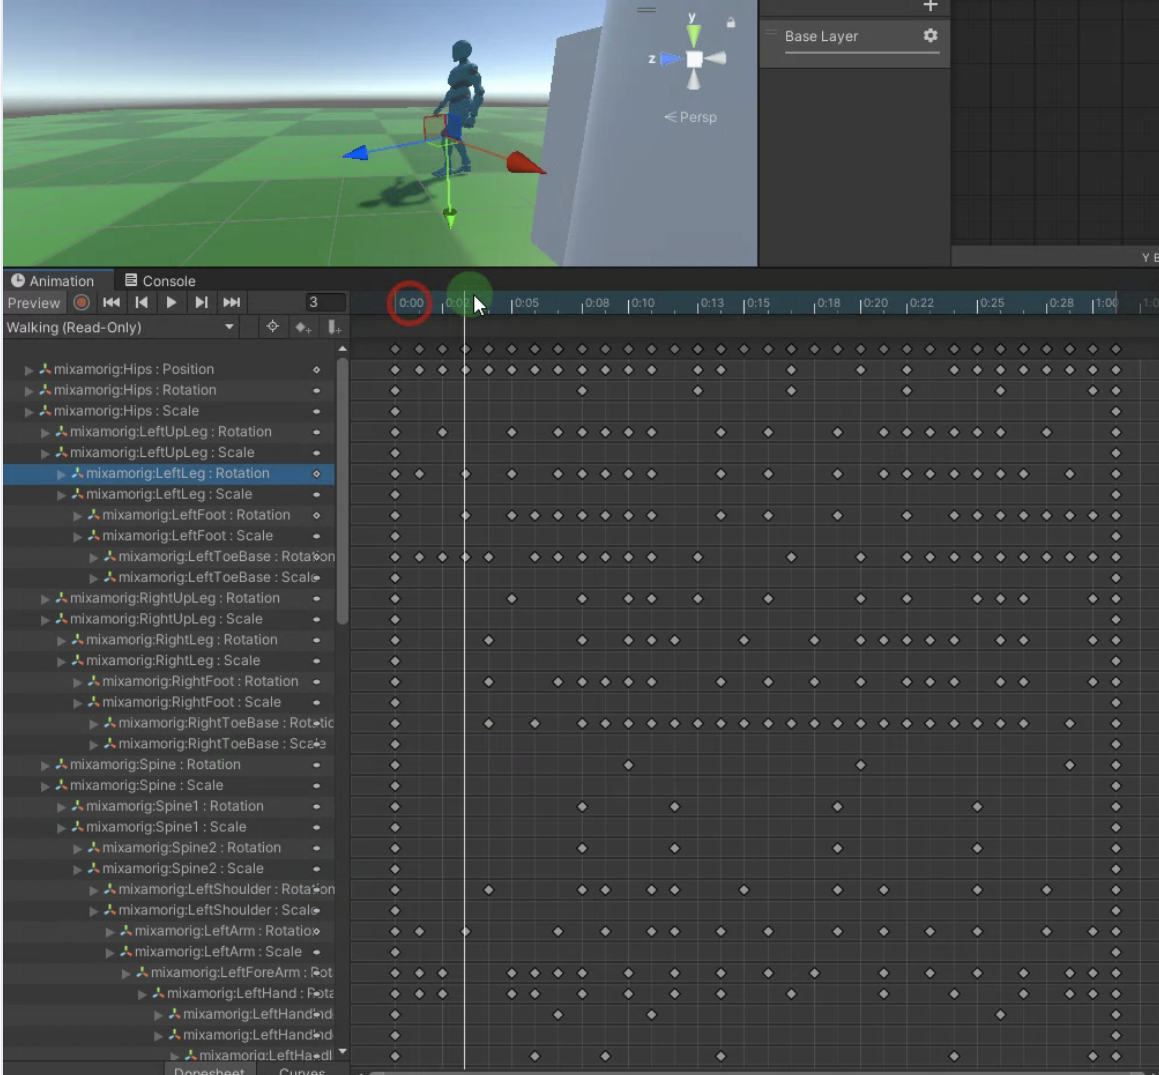Click the red X axis move handle
Image resolution: width=1159 pixels, height=1075 pixels.
[526, 163]
